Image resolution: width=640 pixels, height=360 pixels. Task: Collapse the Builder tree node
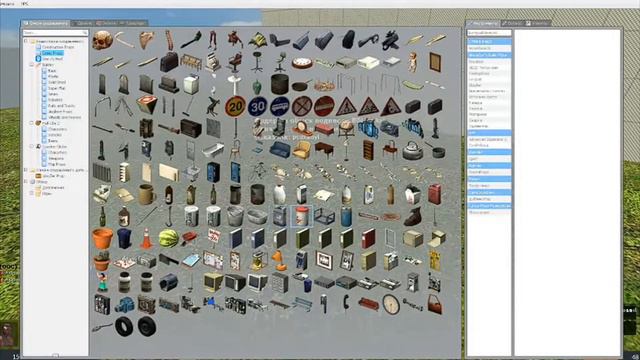coord(32,64)
